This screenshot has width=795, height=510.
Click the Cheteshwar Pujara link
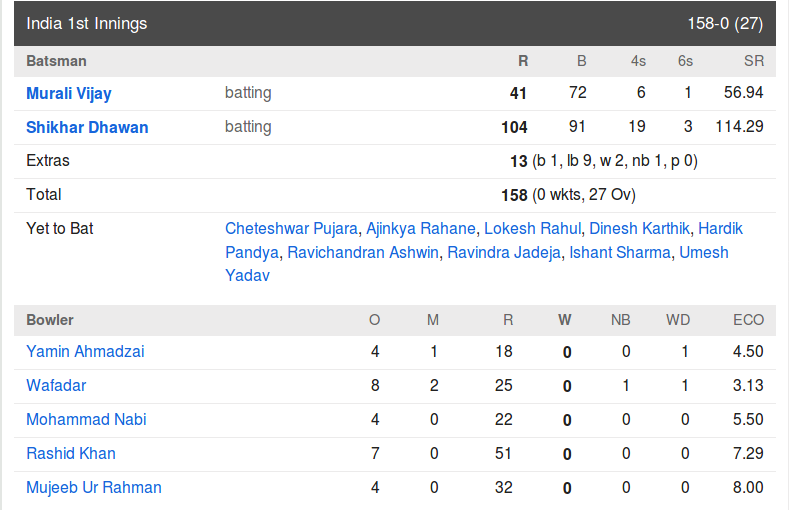click(291, 229)
